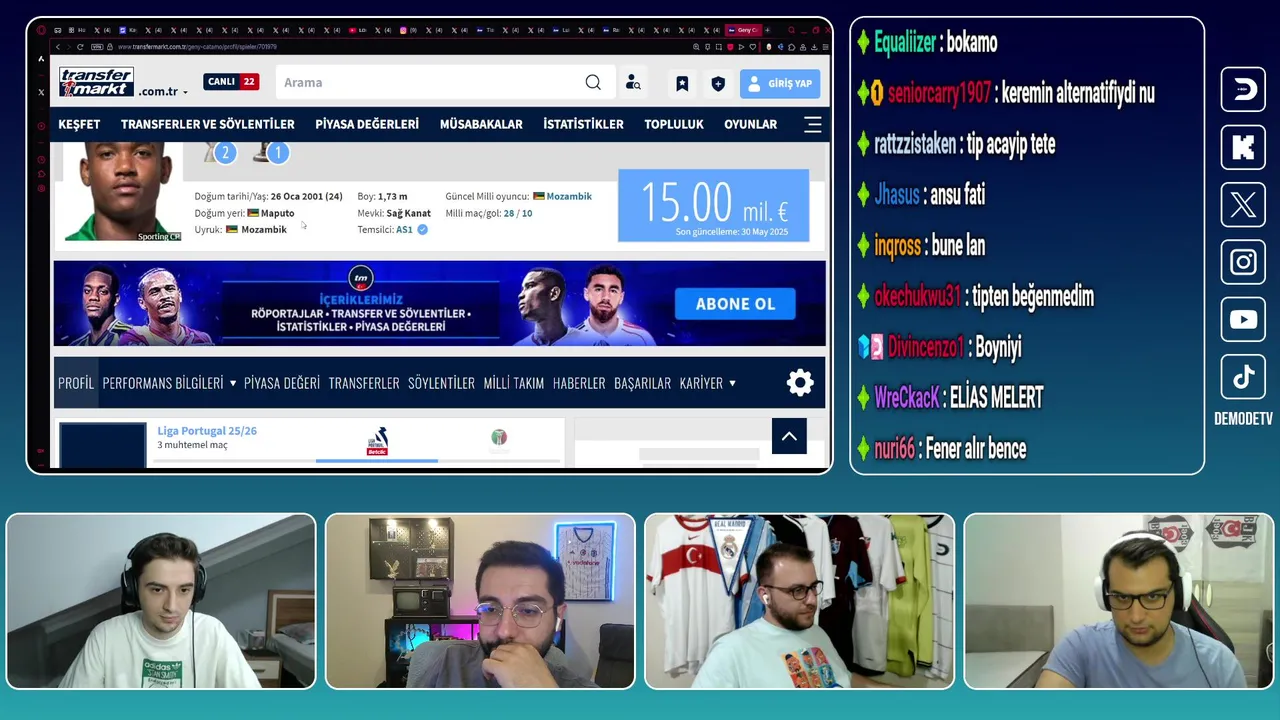Click chat username seniorcarry1907
Image resolution: width=1280 pixels, height=720 pixels.
point(939,93)
